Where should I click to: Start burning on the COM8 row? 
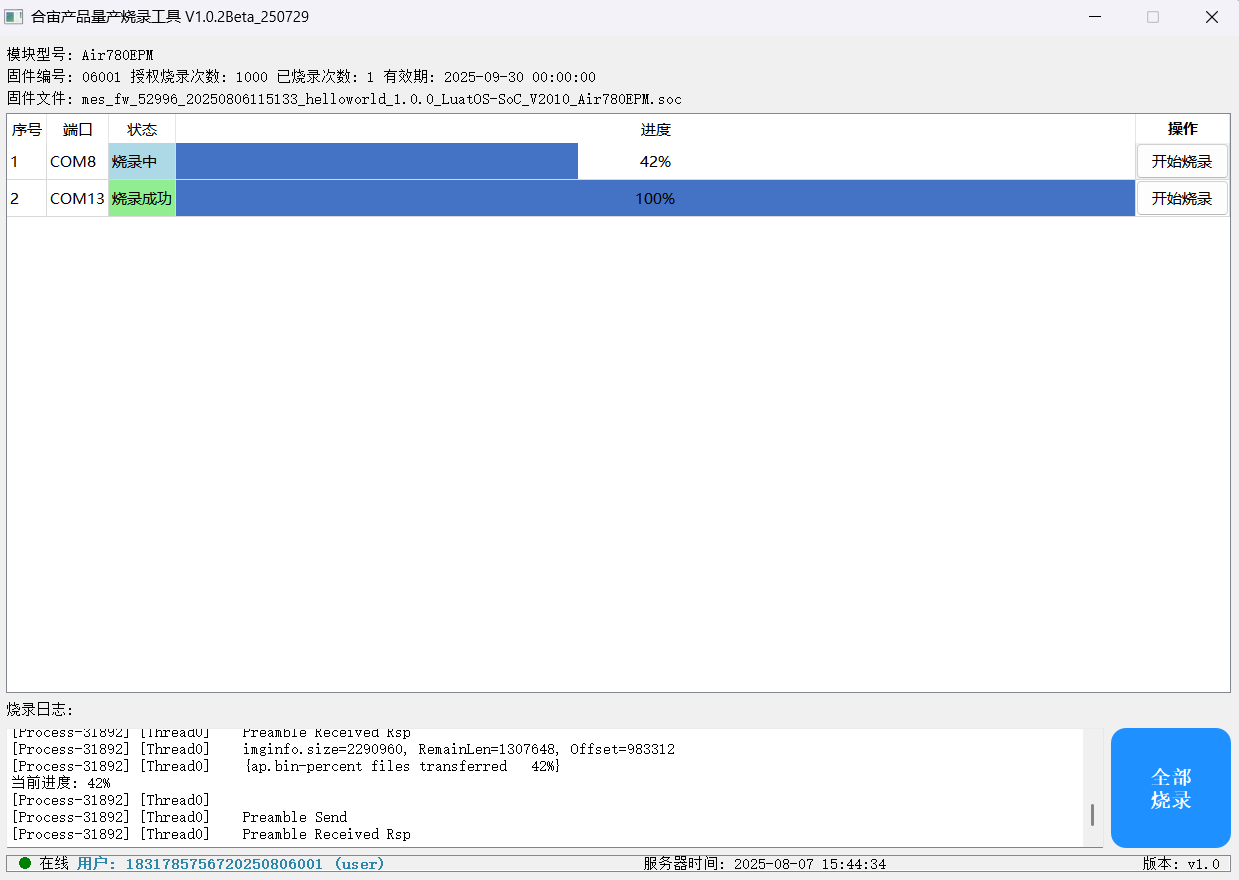[x=1182, y=161]
